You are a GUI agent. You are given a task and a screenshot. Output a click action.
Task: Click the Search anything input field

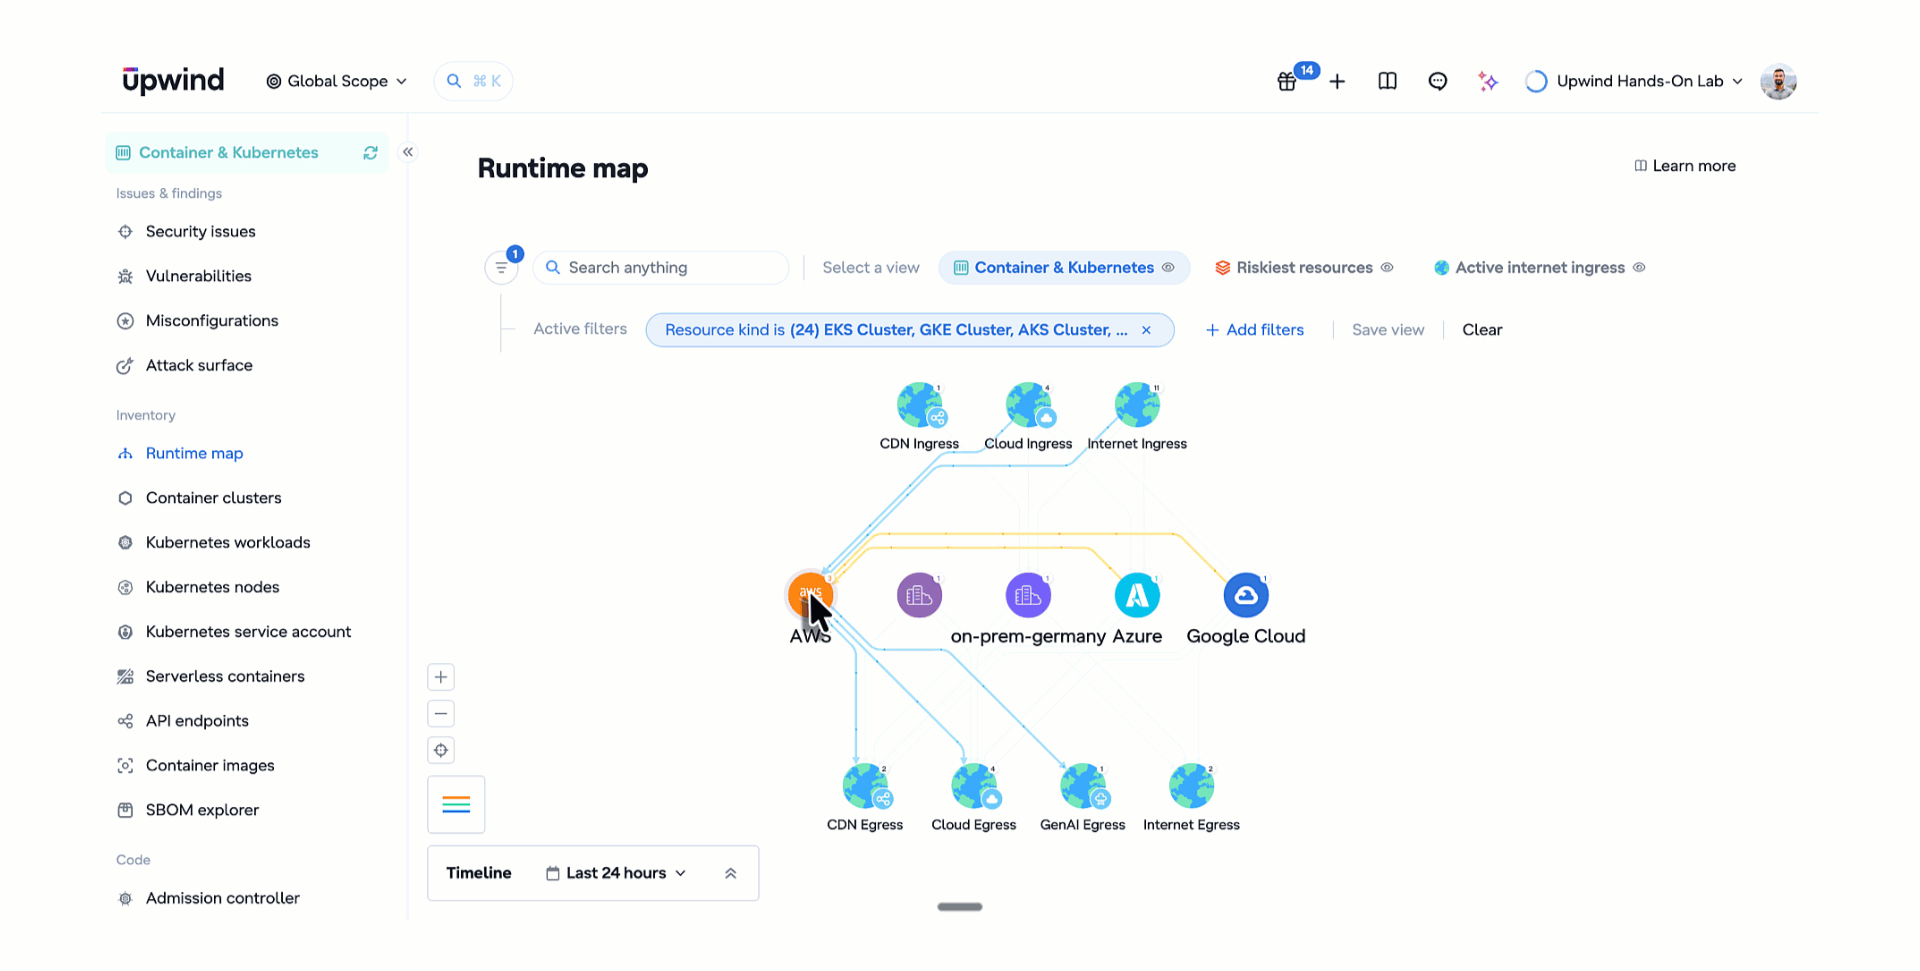[661, 268]
